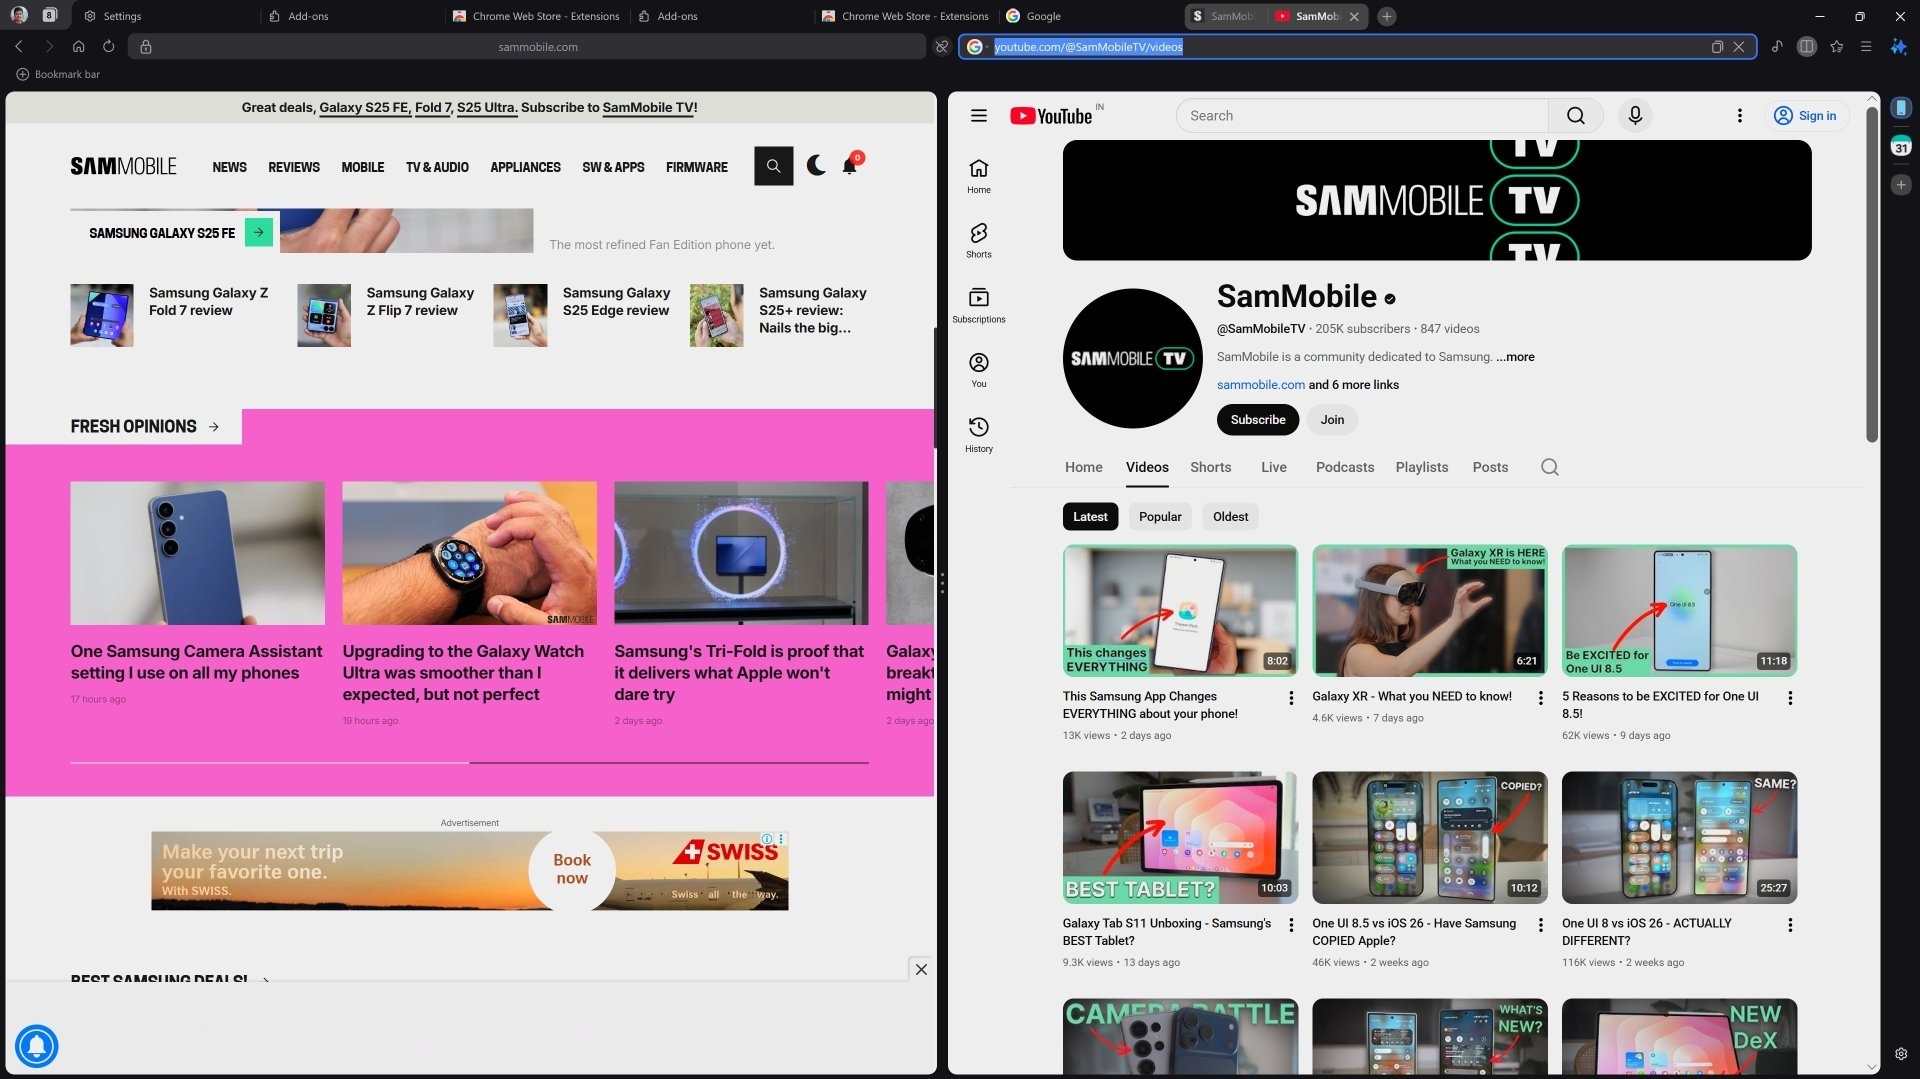Toggle tracking protection shield in address bar
Image resolution: width=1920 pixels, height=1079 pixels.
pos(940,46)
